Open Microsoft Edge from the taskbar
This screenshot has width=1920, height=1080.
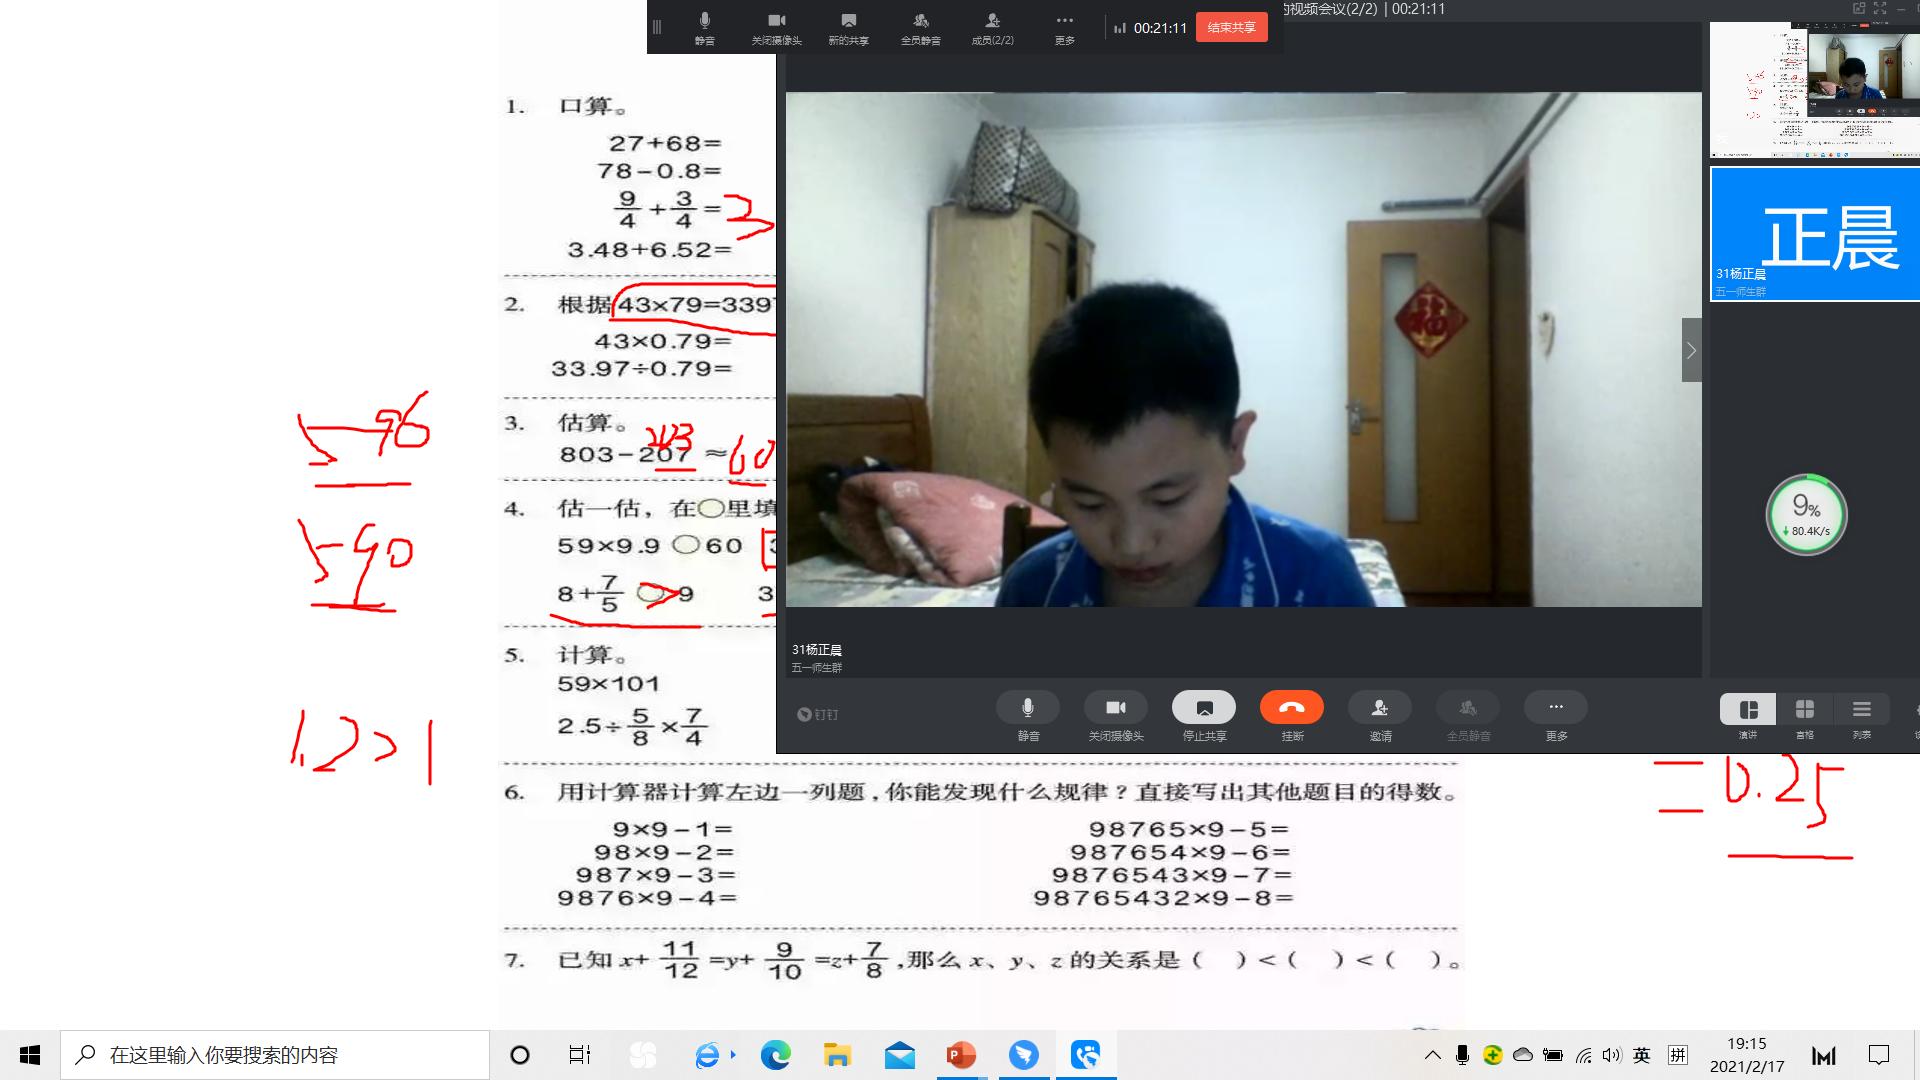click(x=775, y=1055)
